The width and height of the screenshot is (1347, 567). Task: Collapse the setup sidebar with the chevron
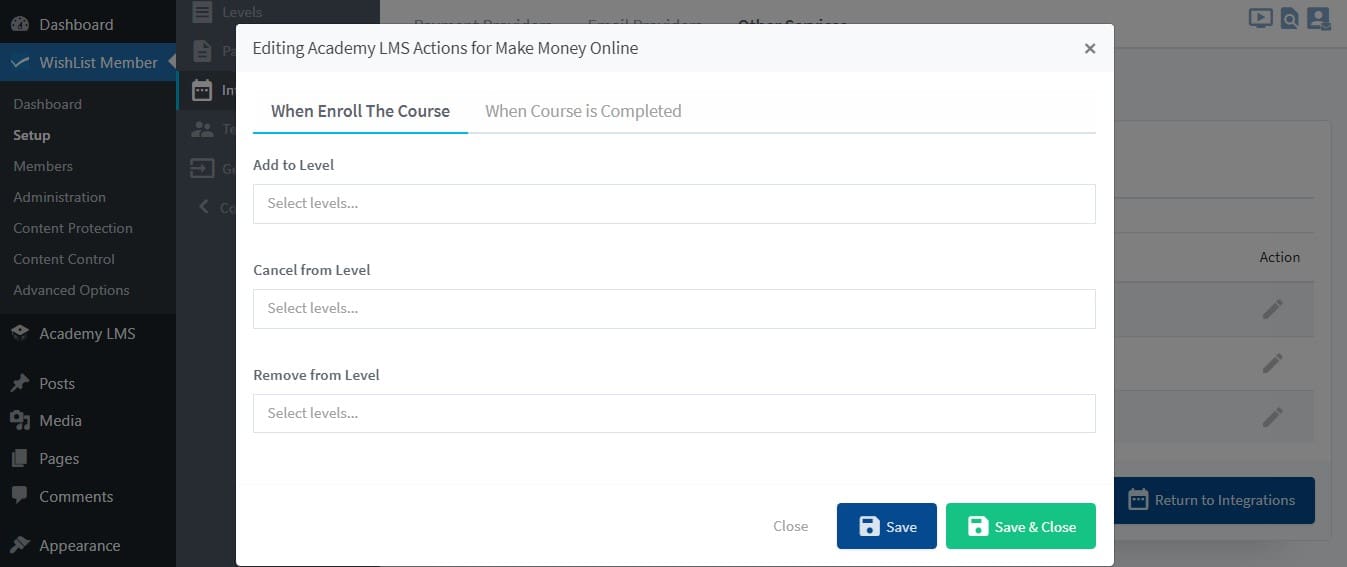pyautogui.click(x=204, y=207)
